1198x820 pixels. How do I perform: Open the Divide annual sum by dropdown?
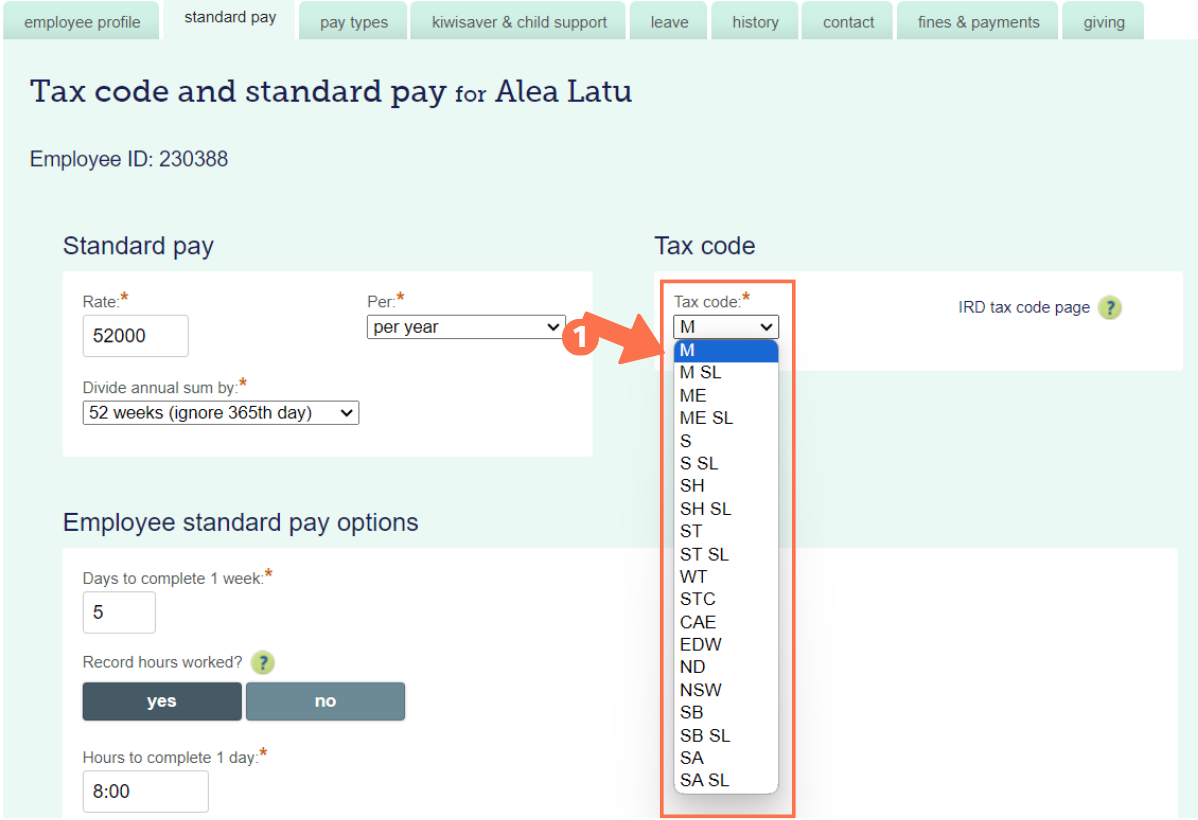click(220, 412)
